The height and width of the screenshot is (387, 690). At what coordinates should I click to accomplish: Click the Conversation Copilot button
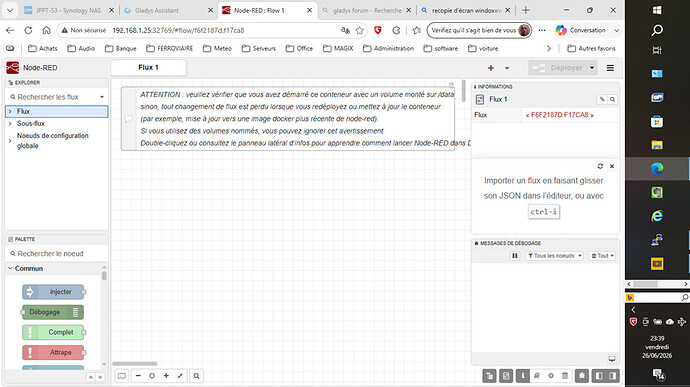point(582,30)
